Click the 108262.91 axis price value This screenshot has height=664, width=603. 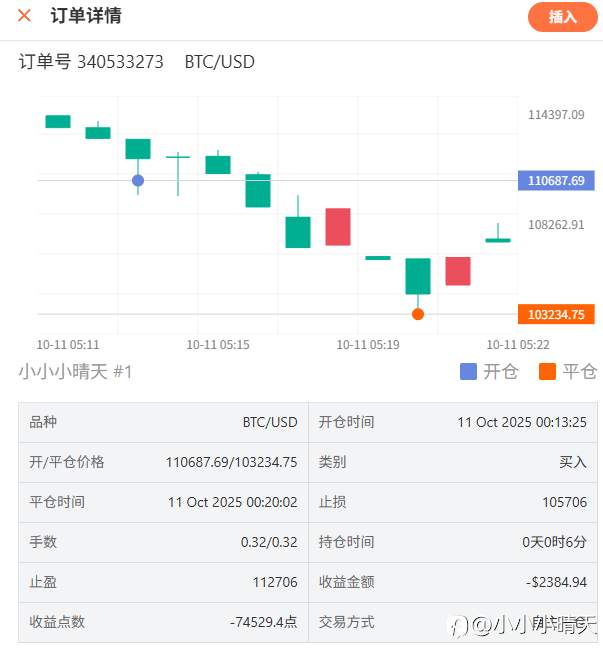pyautogui.click(x=556, y=225)
